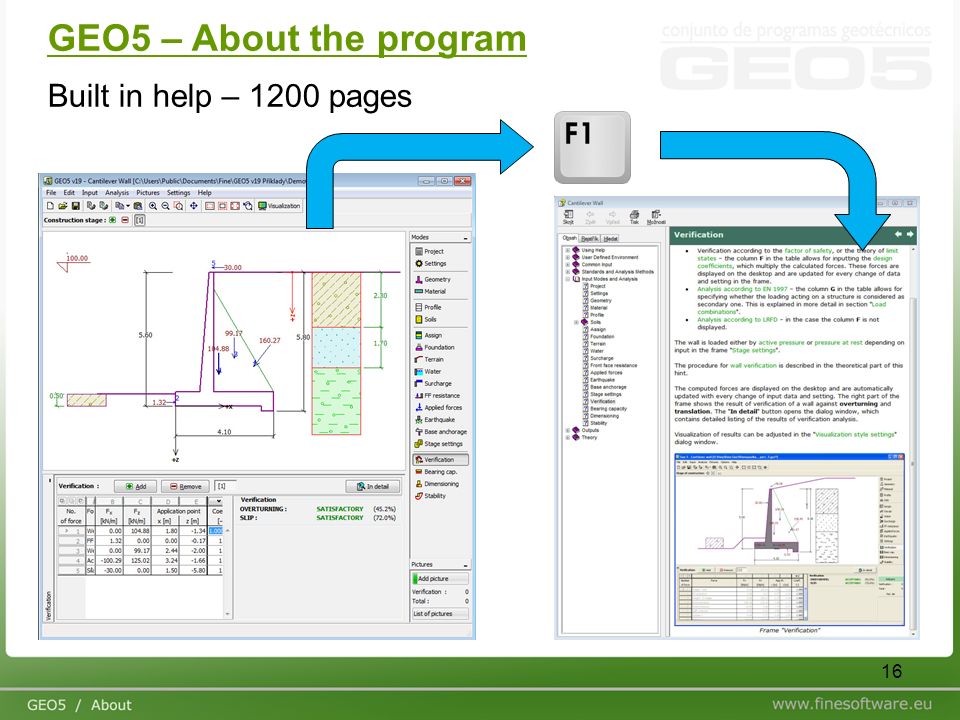Open the Stability mode
This screenshot has height=720, width=960.
[430, 496]
